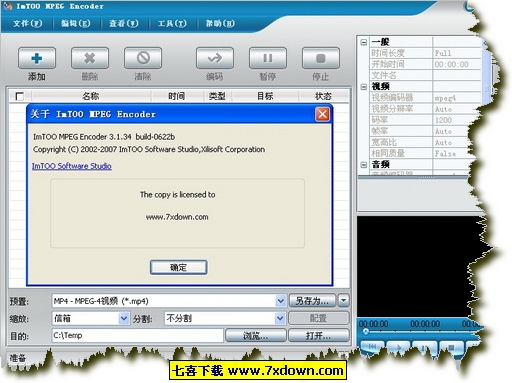This screenshot has width=512, height=383.
Task: Click the 清除 (Clear) toolbar icon
Action: tap(143, 58)
